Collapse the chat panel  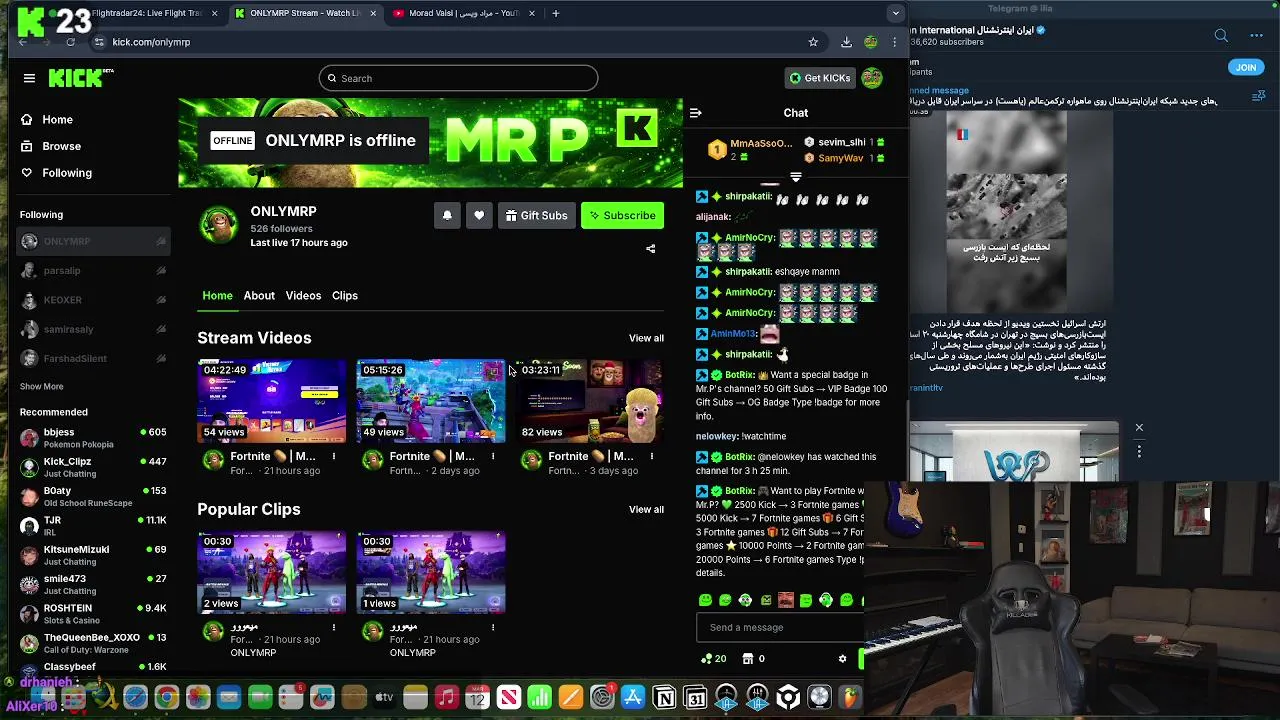tap(696, 113)
